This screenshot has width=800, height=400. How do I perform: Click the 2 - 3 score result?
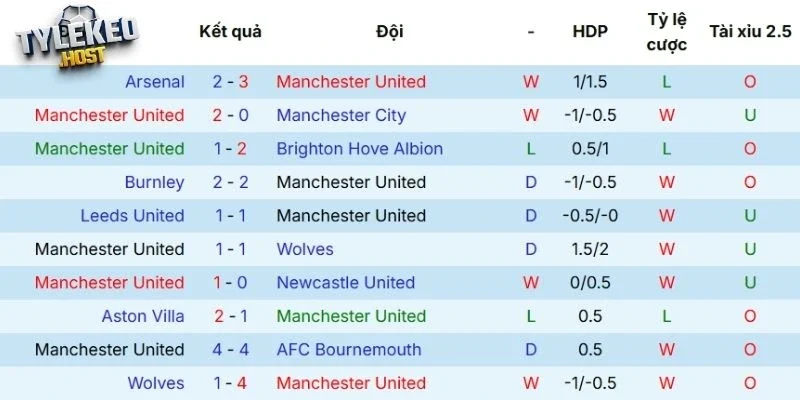coord(230,82)
